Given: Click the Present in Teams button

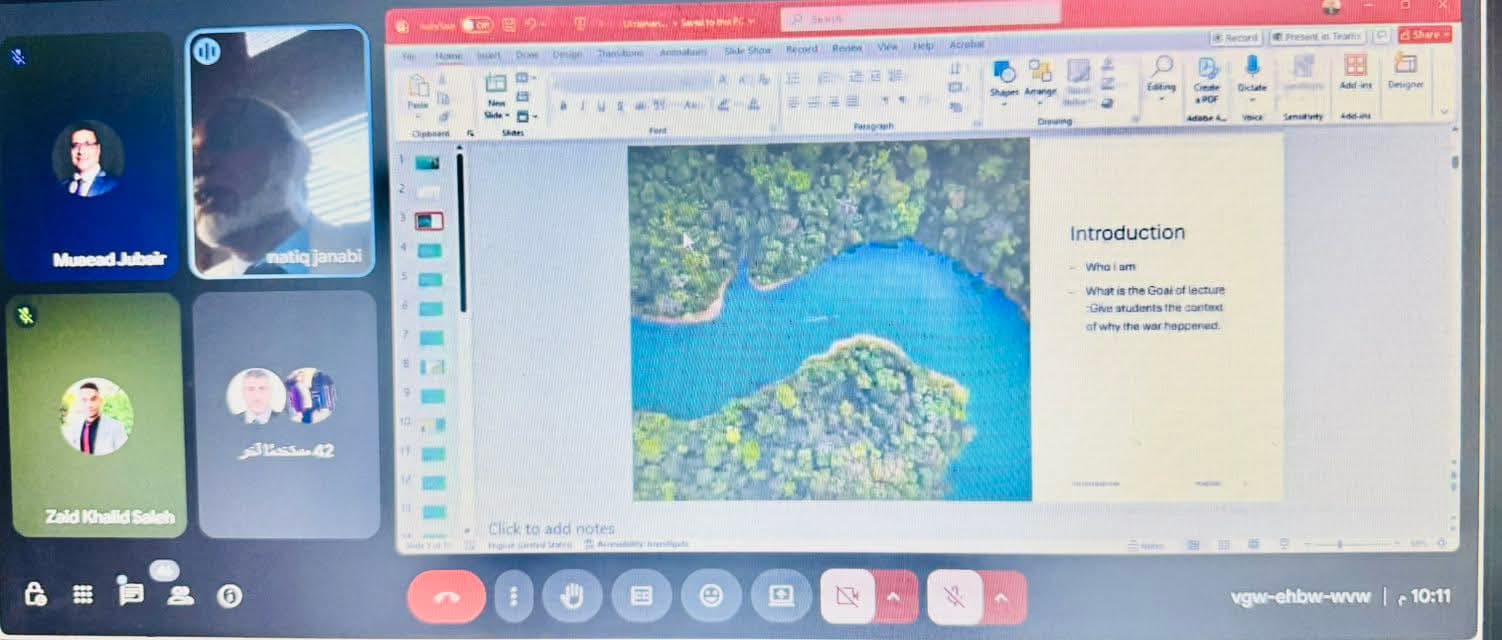Looking at the screenshot, I should [1317, 37].
